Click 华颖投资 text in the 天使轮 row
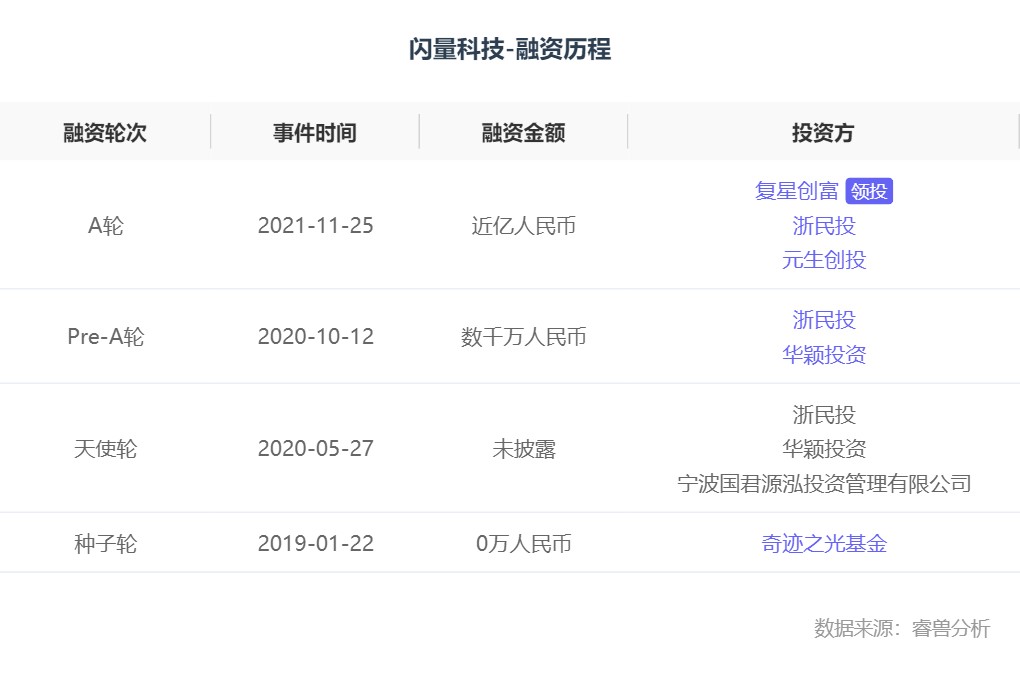 [824, 448]
